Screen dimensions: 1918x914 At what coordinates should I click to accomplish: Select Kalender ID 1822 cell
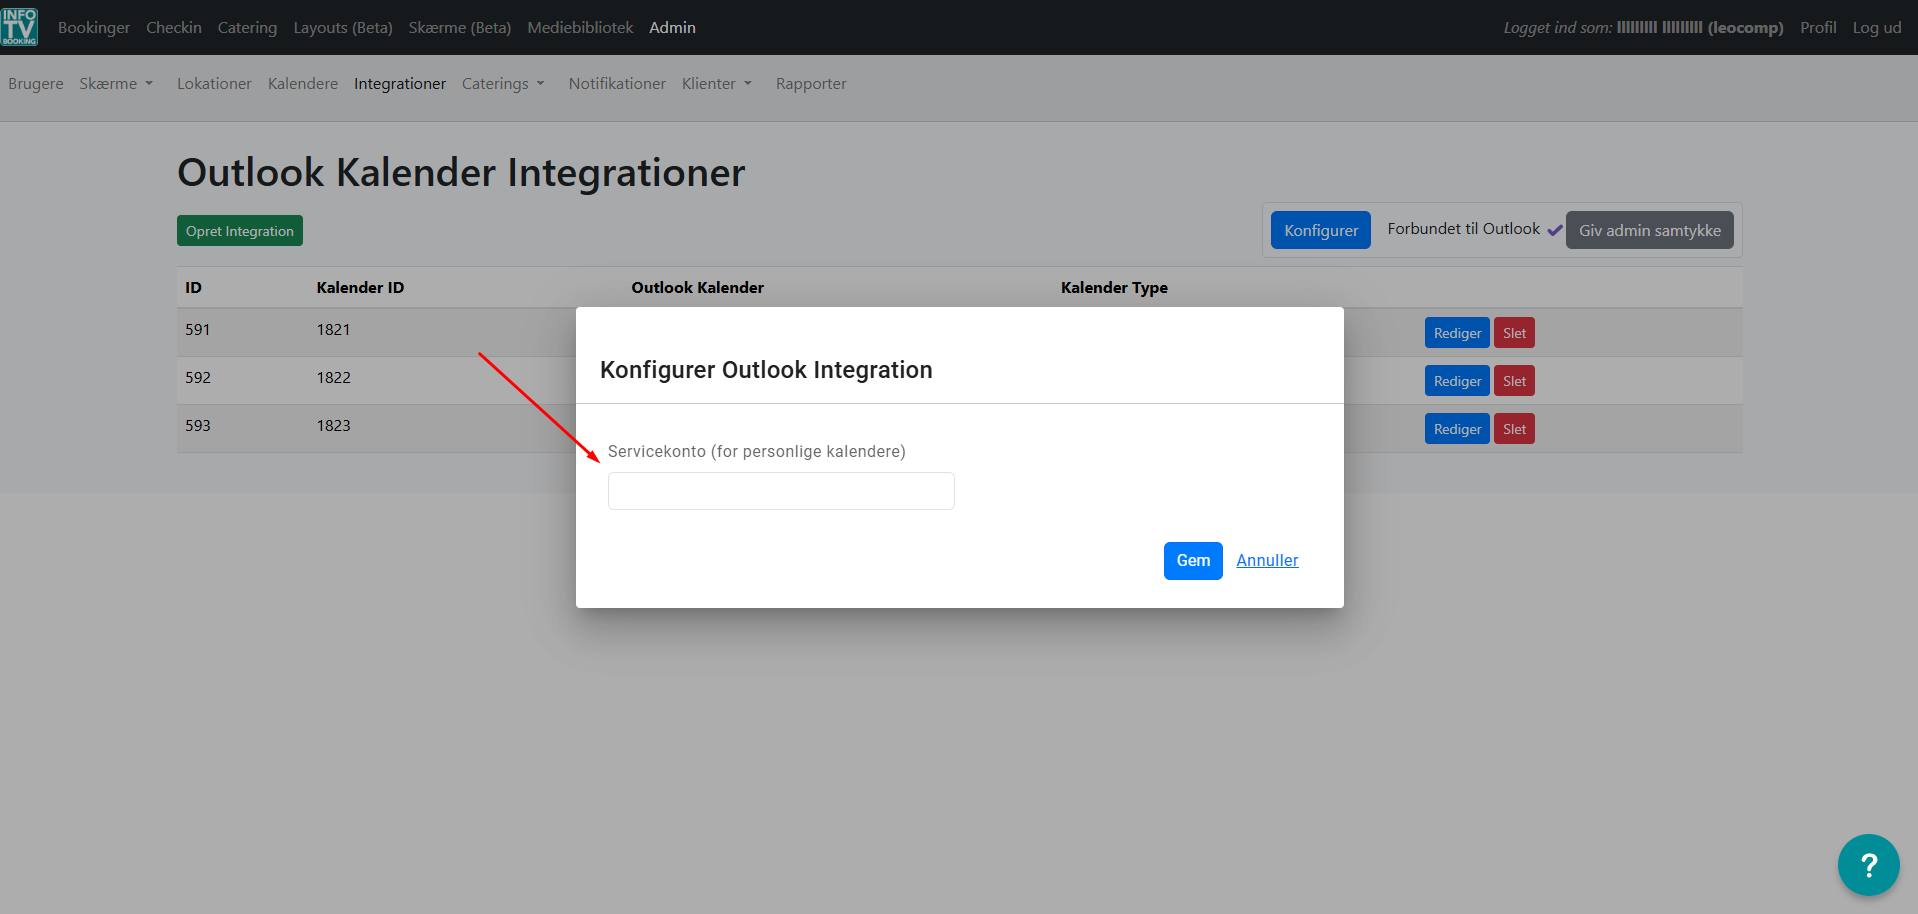(x=333, y=378)
